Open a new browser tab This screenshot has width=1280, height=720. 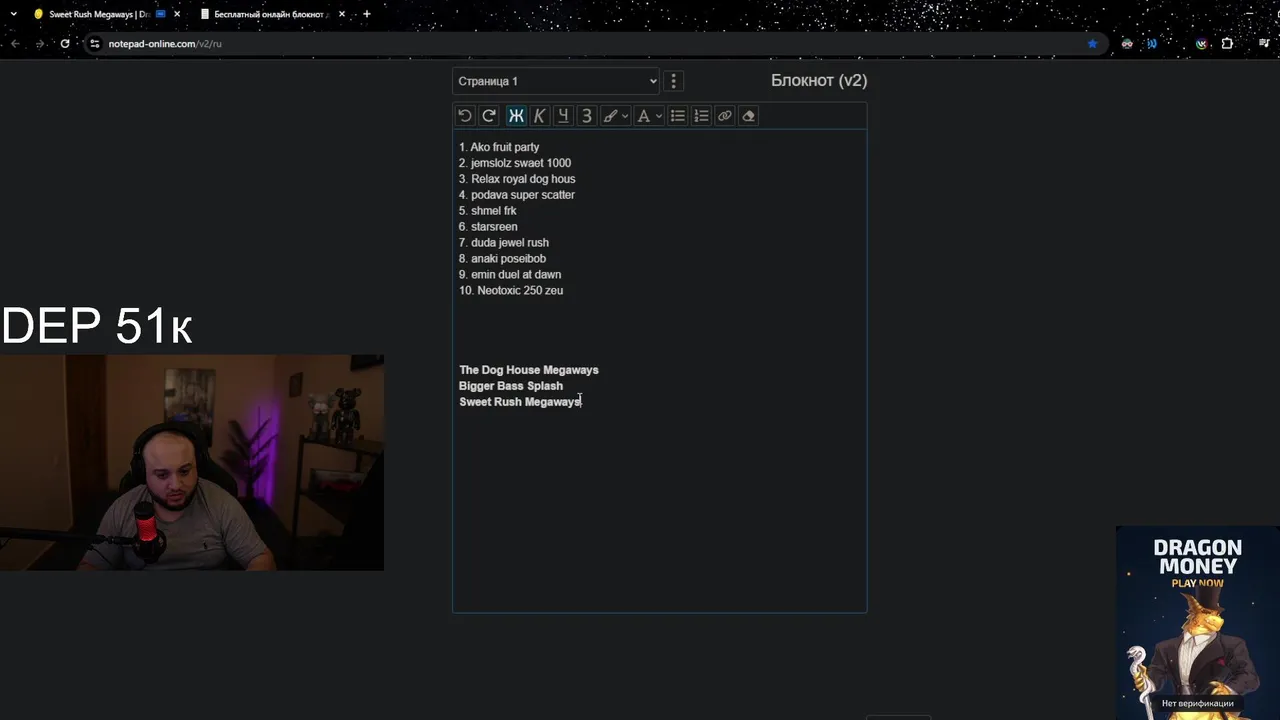click(x=367, y=14)
